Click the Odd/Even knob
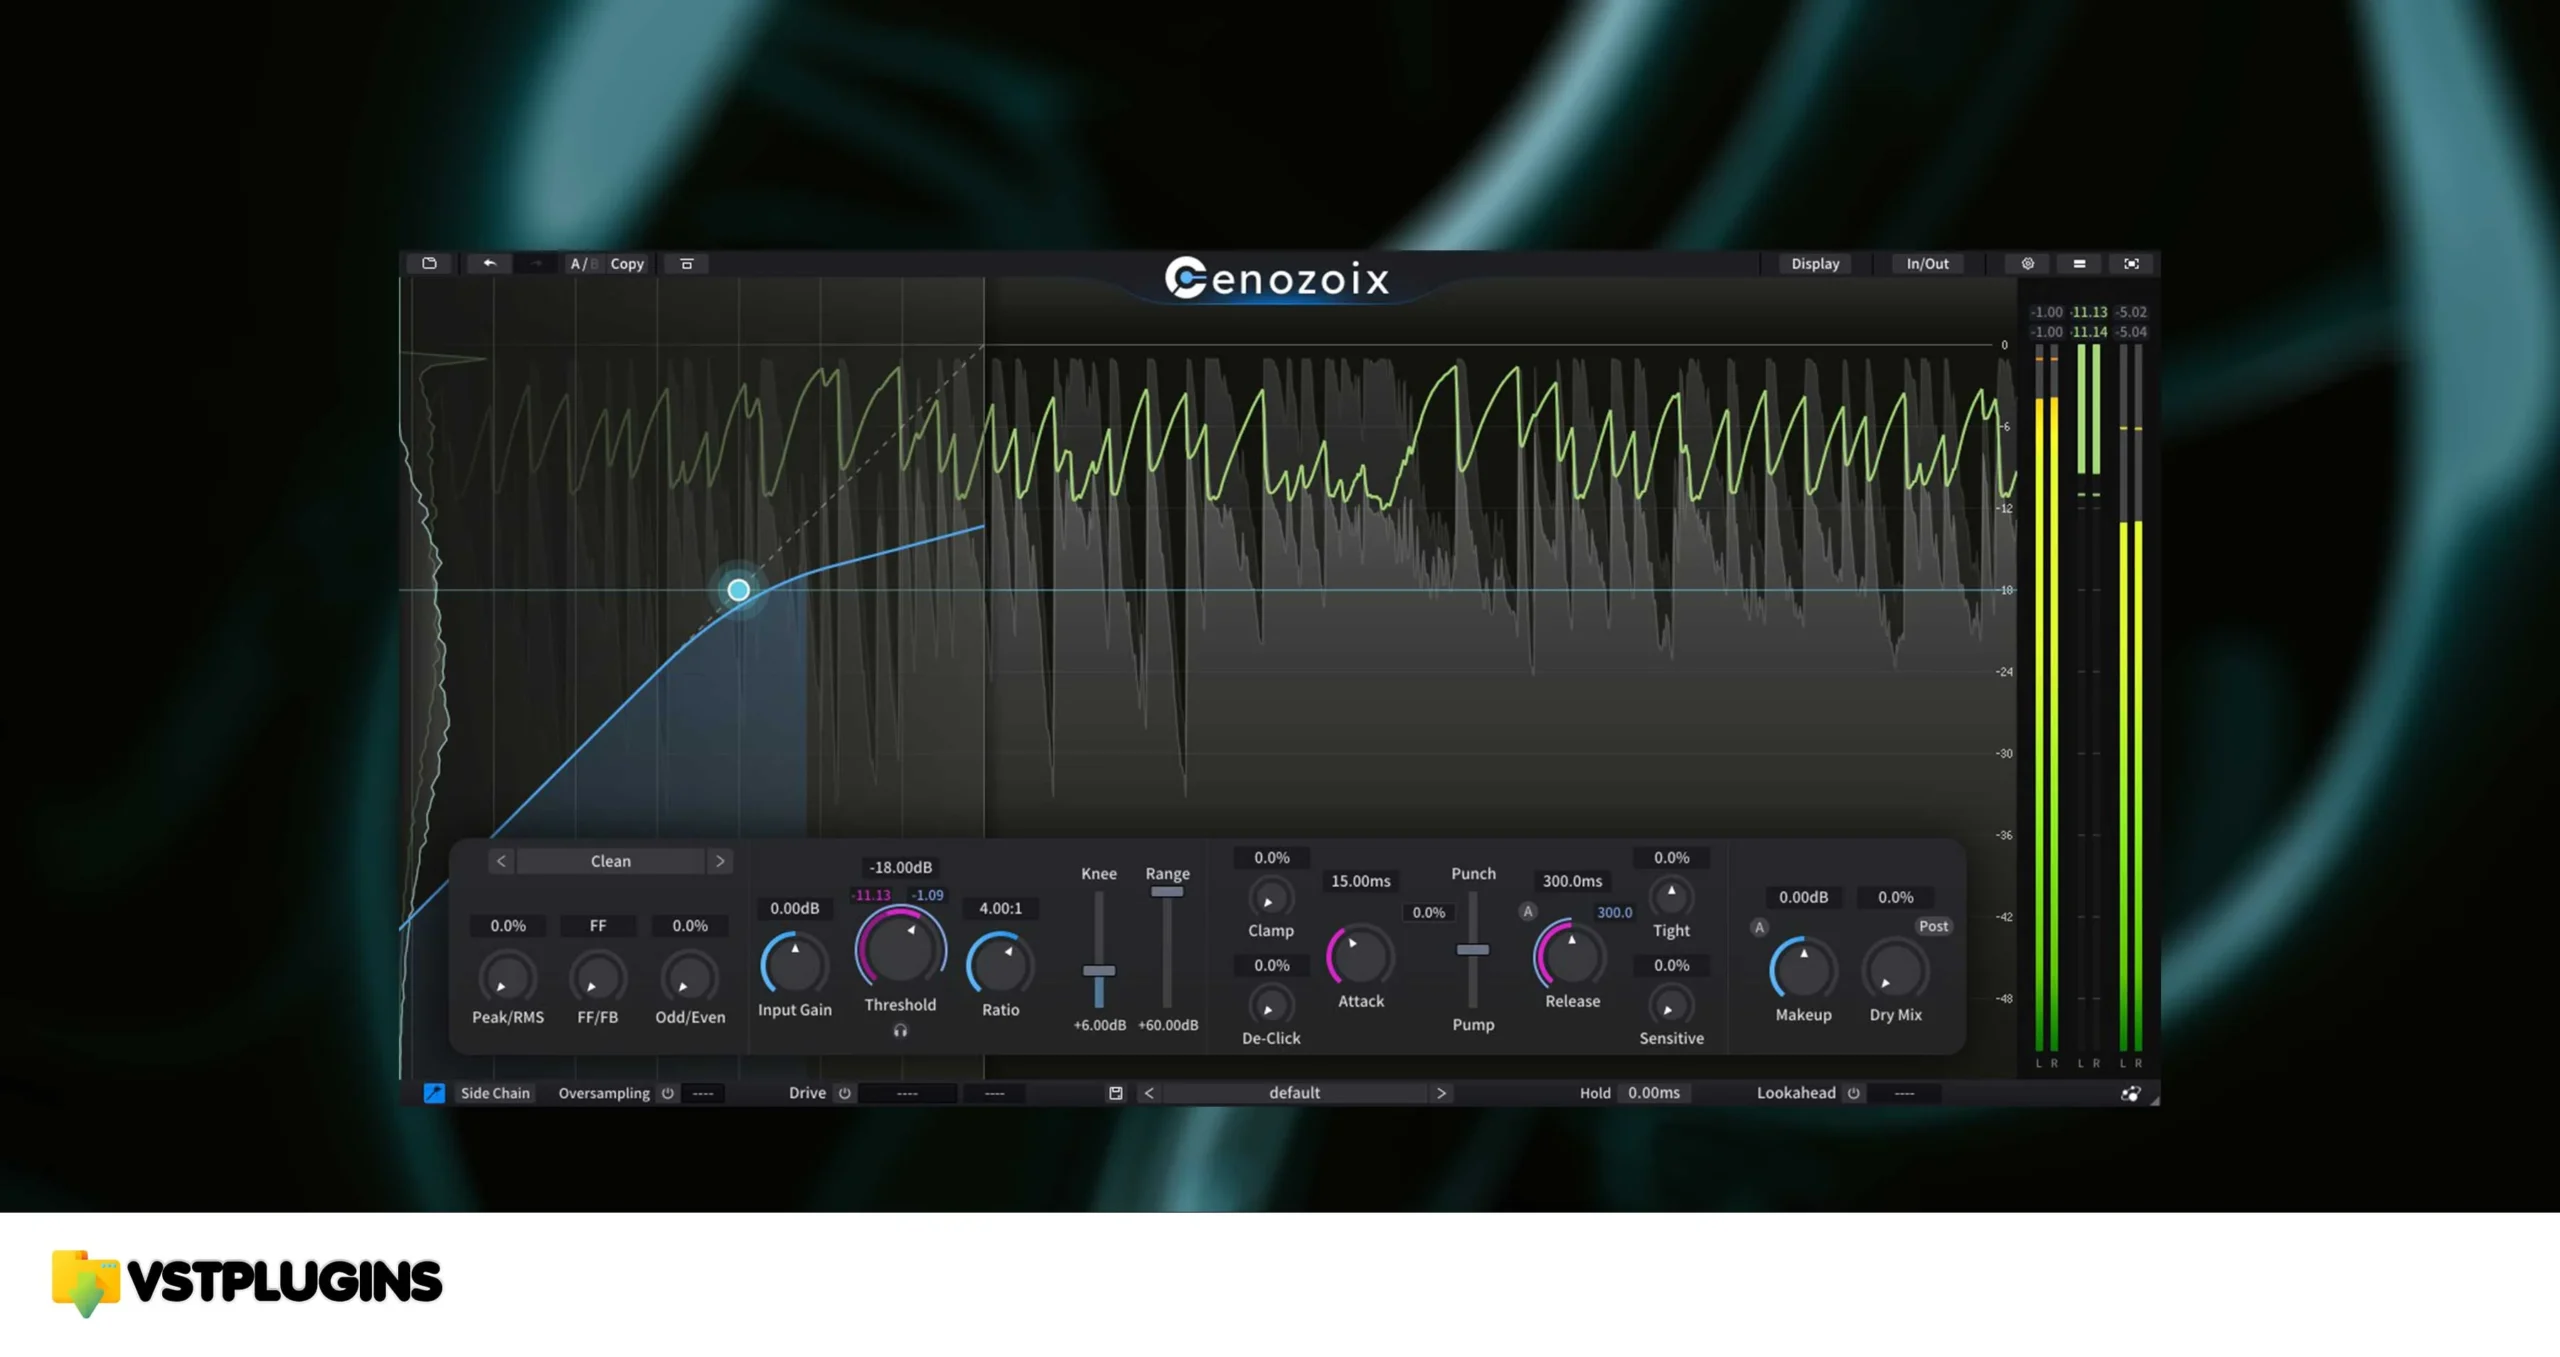This screenshot has height=1357, width=2560. (x=689, y=977)
